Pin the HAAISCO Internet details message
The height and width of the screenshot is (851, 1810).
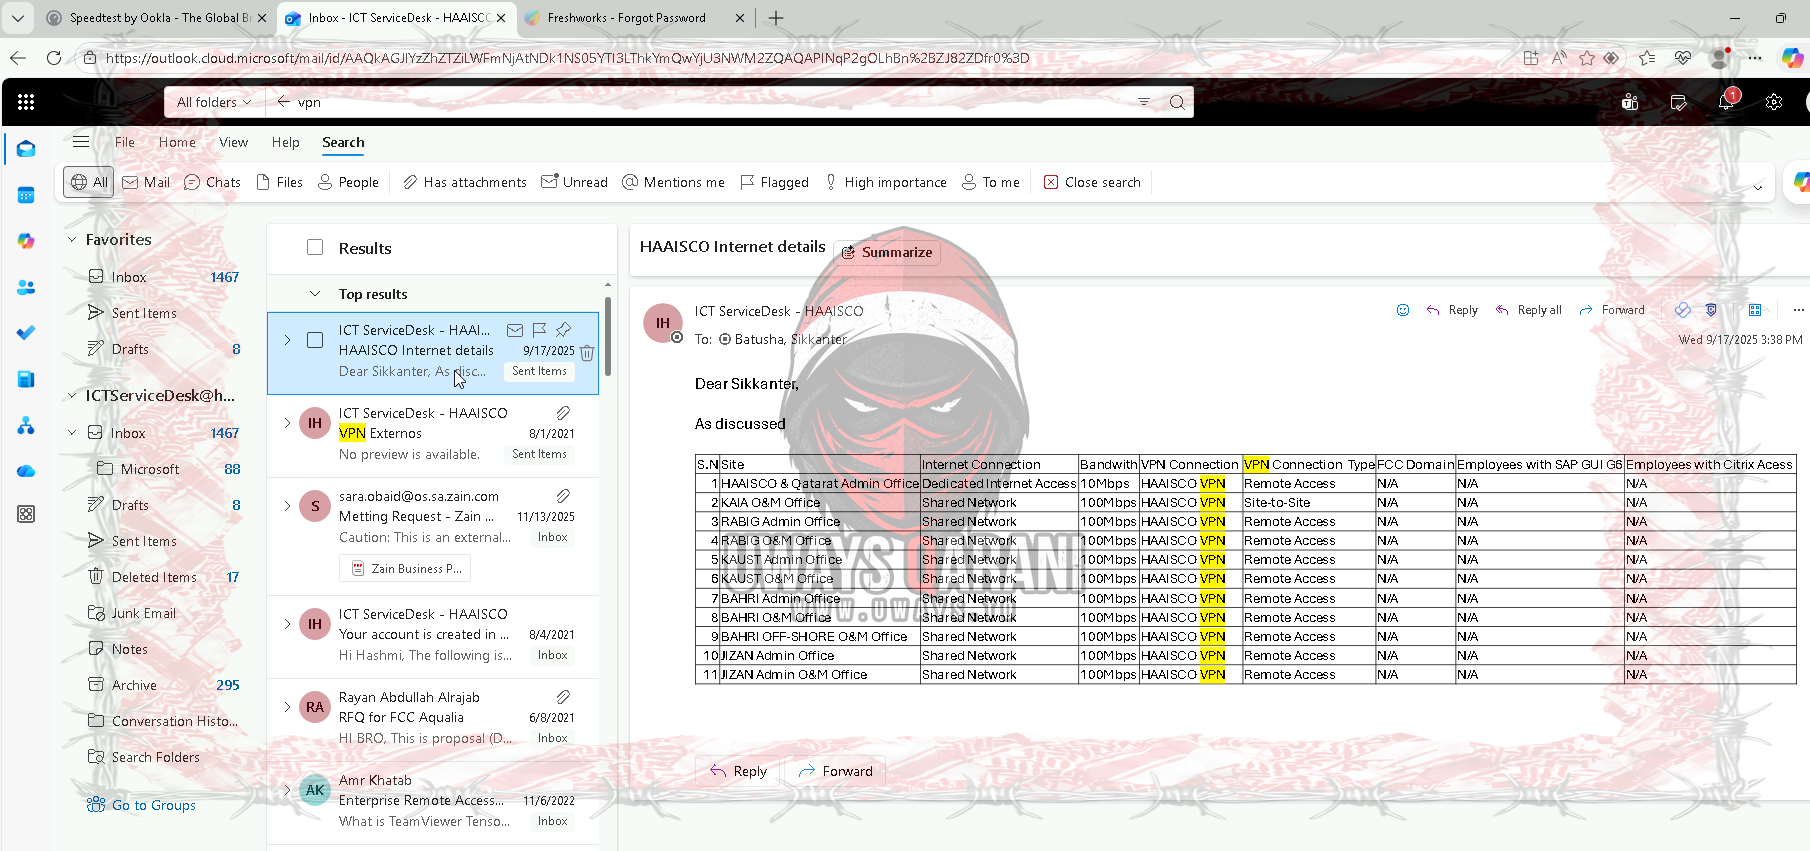(x=564, y=330)
